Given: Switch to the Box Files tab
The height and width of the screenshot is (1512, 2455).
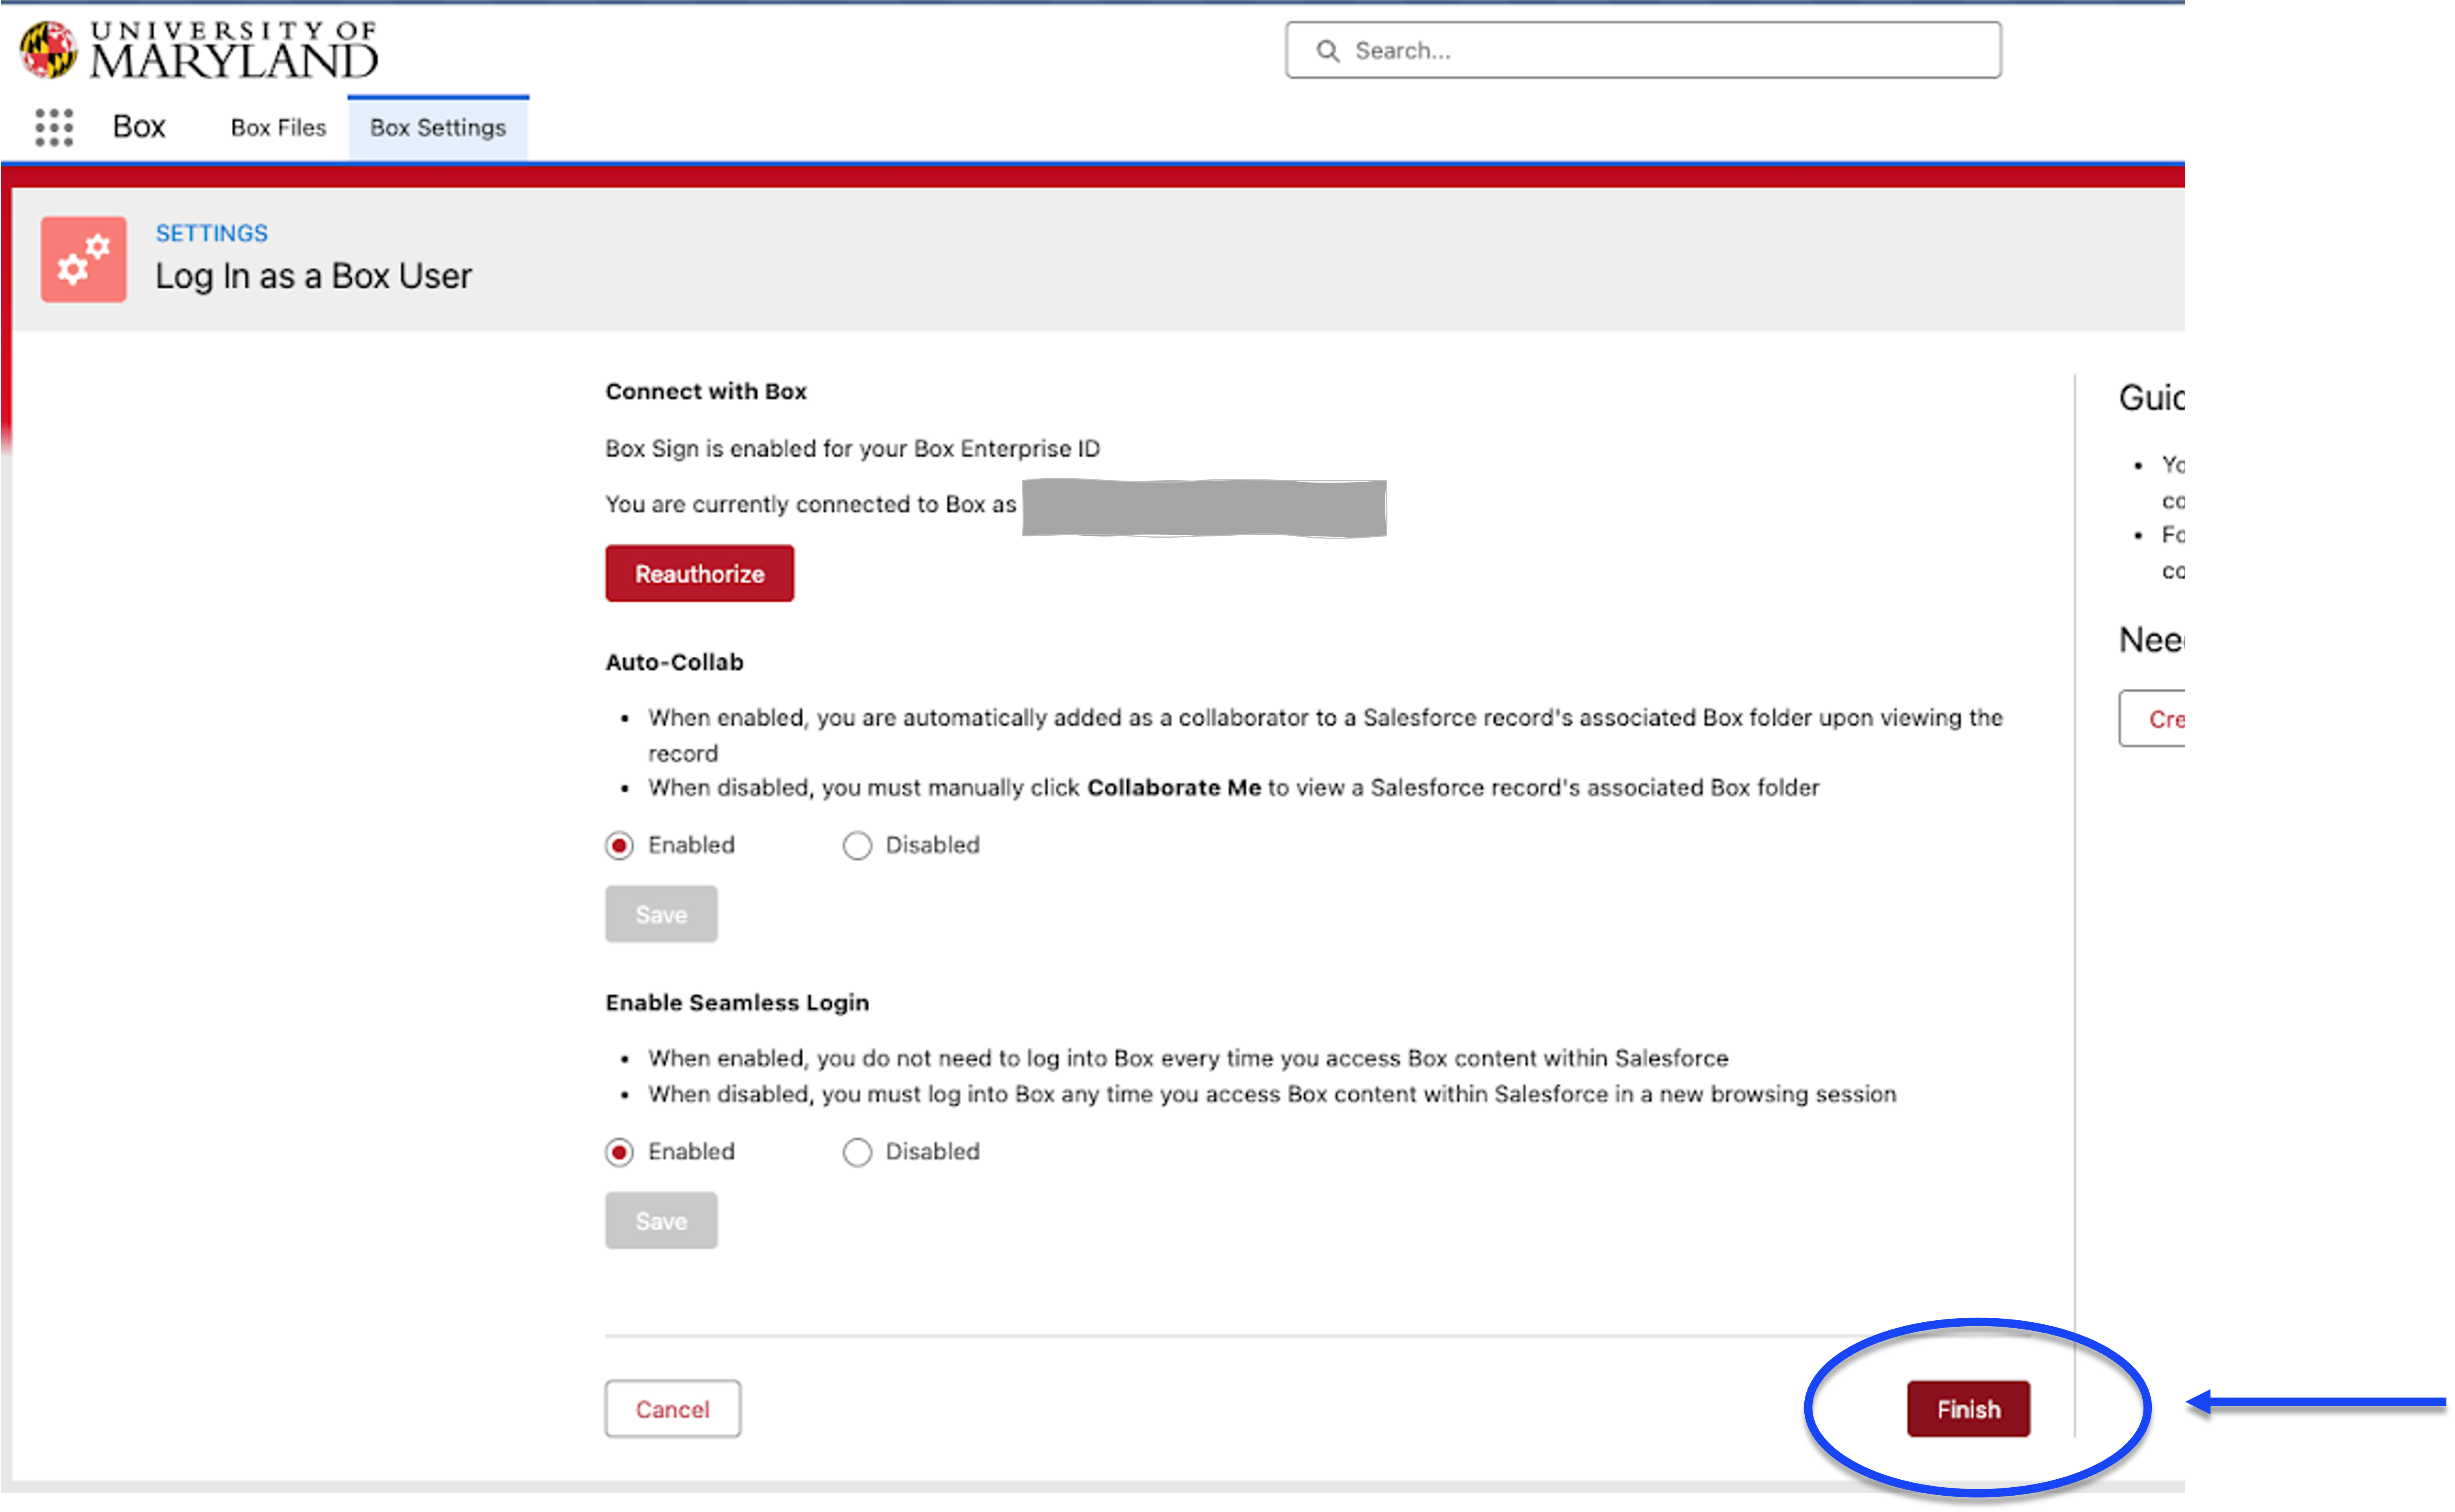Looking at the screenshot, I should tap(278, 128).
